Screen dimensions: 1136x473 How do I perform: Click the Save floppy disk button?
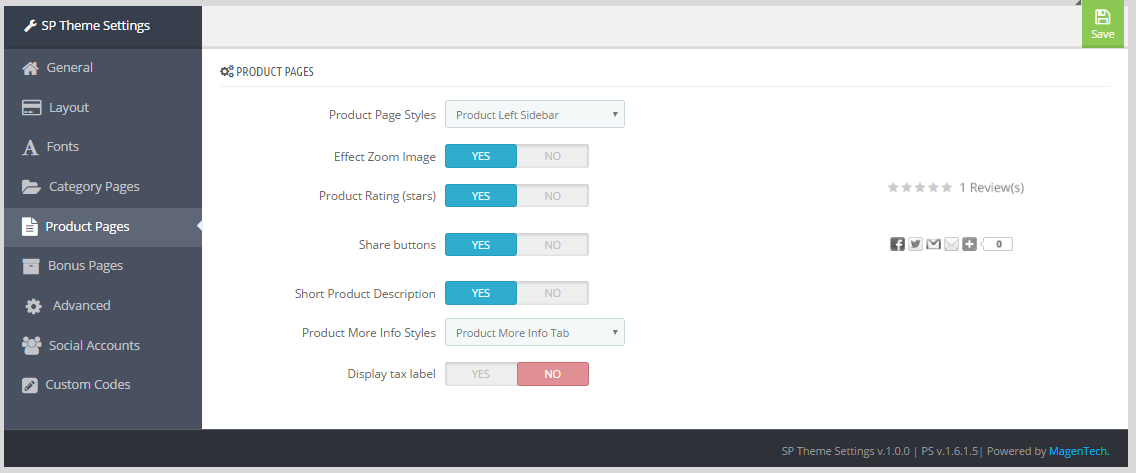(x=1103, y=25)
